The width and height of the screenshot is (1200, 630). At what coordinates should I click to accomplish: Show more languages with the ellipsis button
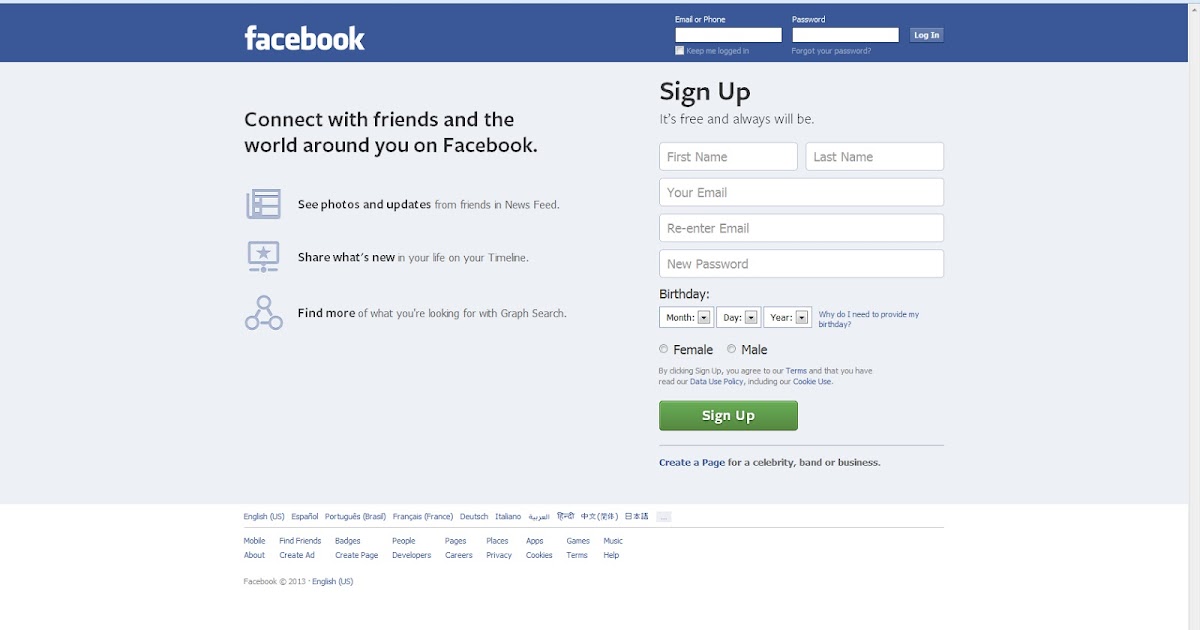(x=664, y=517)
